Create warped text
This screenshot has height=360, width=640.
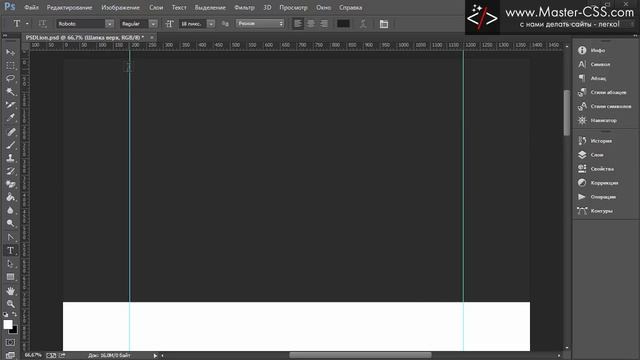coord(363,24)
